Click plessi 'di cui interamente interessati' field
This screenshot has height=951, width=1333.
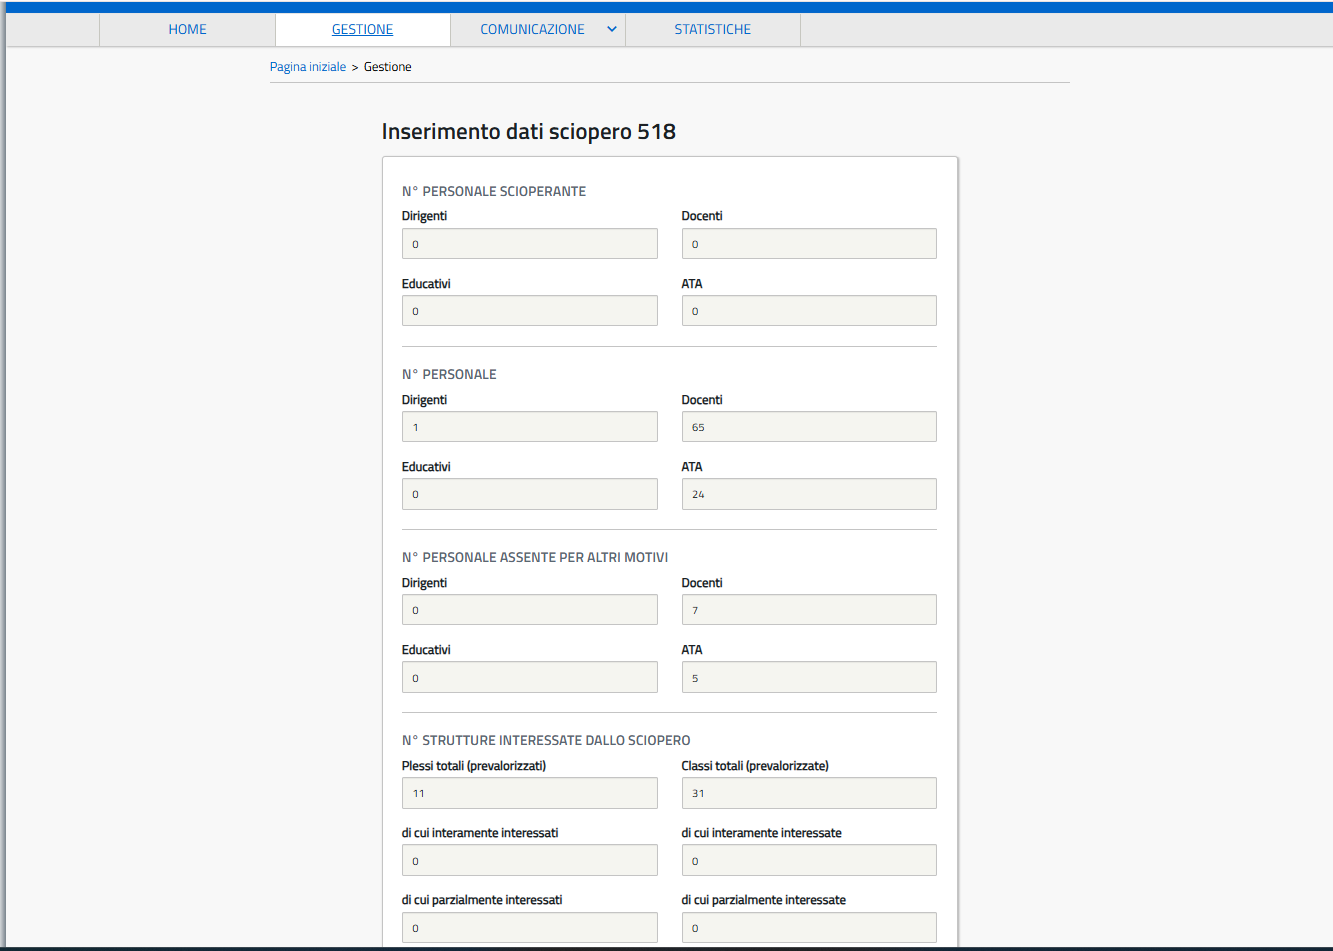tap(529, 861)
